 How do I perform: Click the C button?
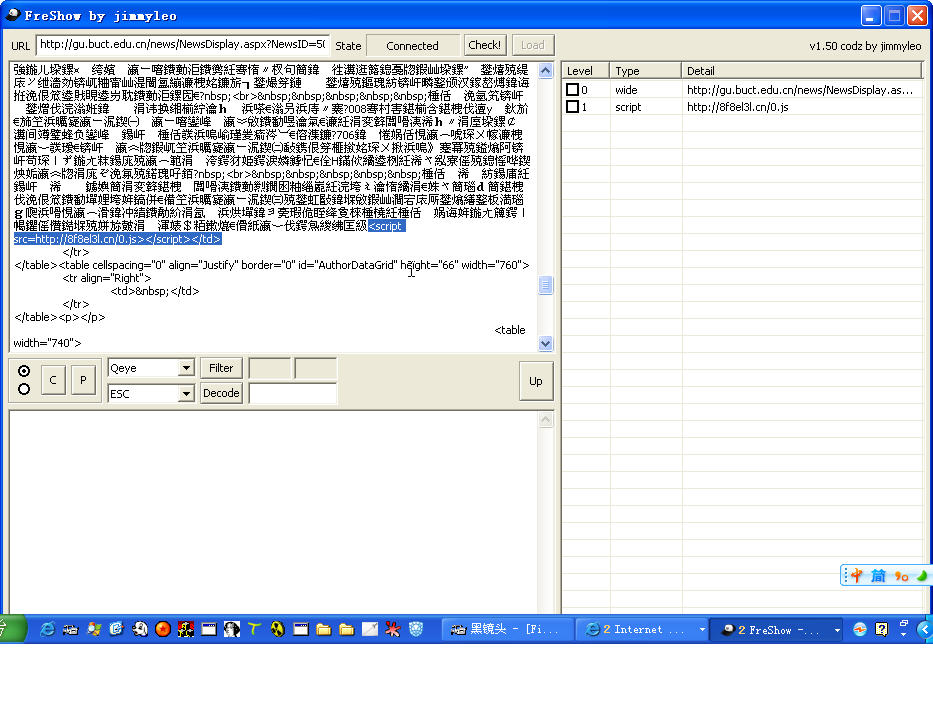point(53,380)
